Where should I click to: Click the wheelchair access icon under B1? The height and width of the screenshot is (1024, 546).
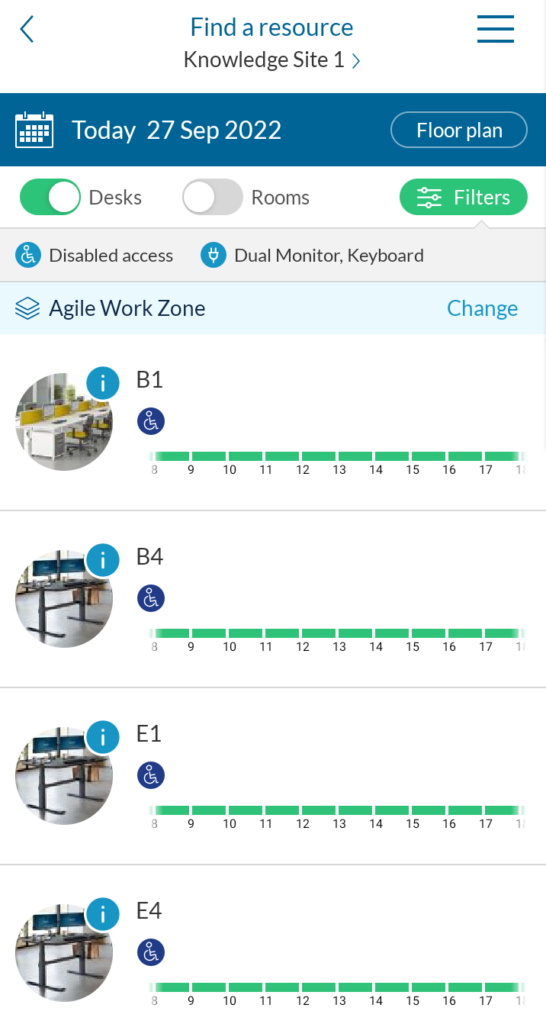click(151, 421)
